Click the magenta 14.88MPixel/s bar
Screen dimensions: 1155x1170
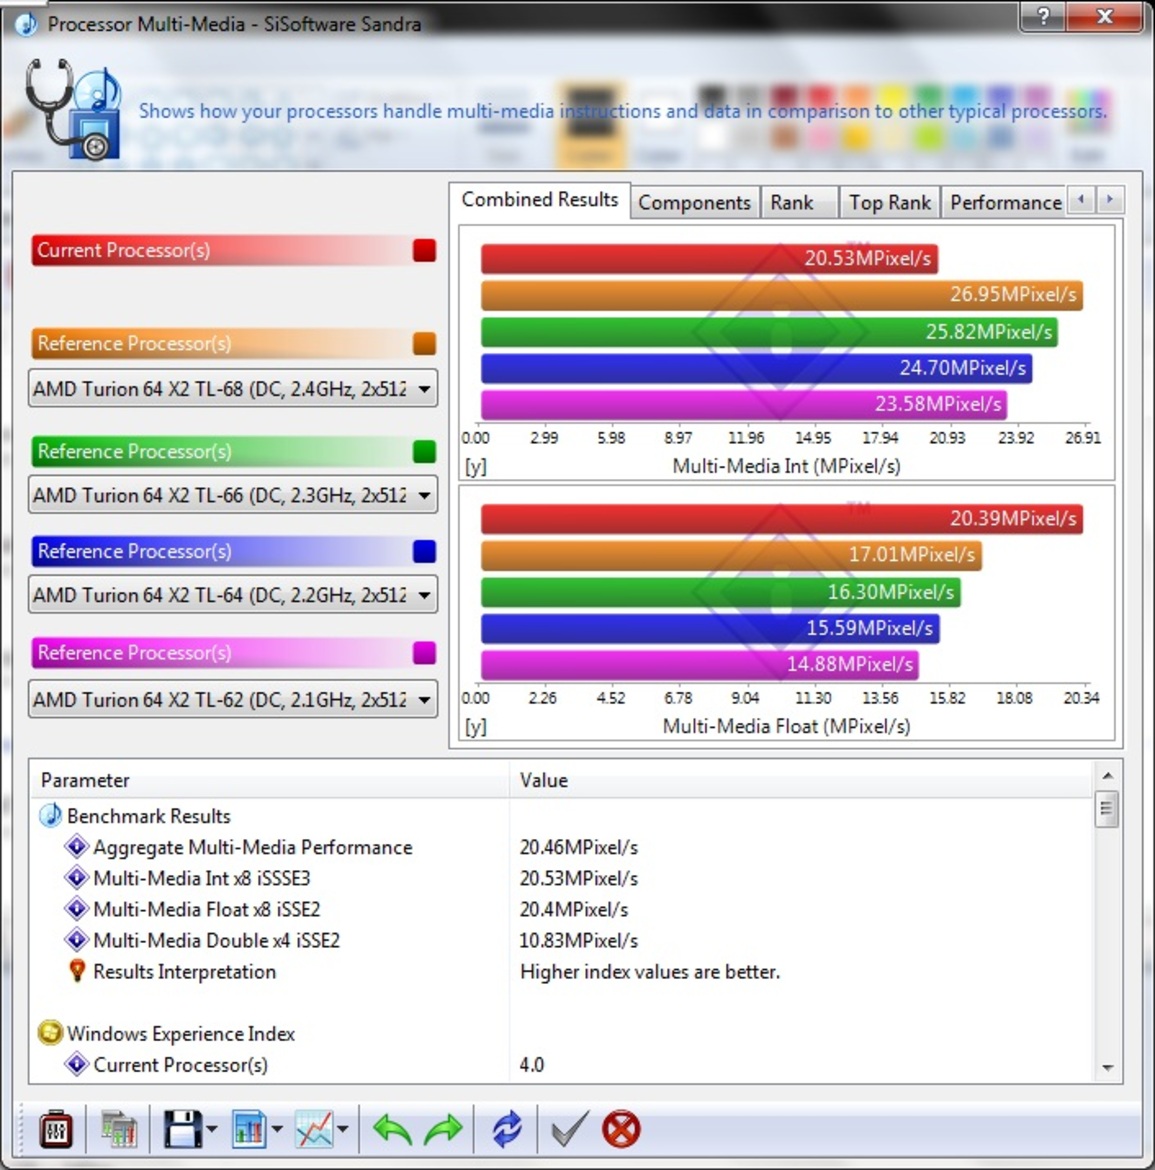(700, 665)
